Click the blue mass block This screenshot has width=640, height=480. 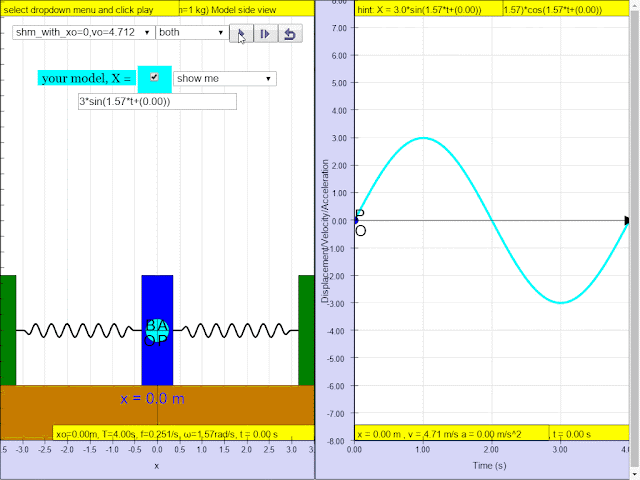157,330
